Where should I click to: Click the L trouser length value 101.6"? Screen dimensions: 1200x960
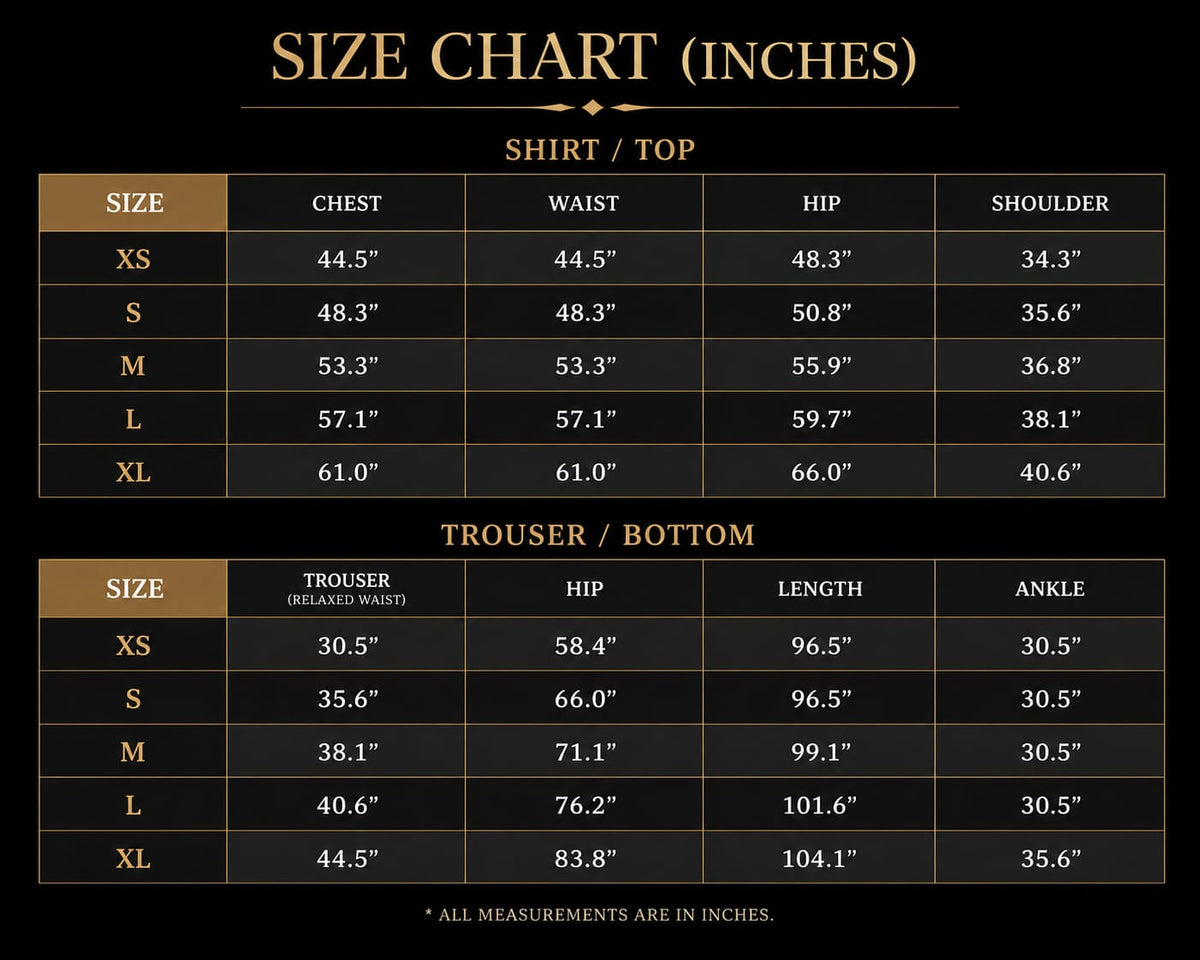pos(820,805)
